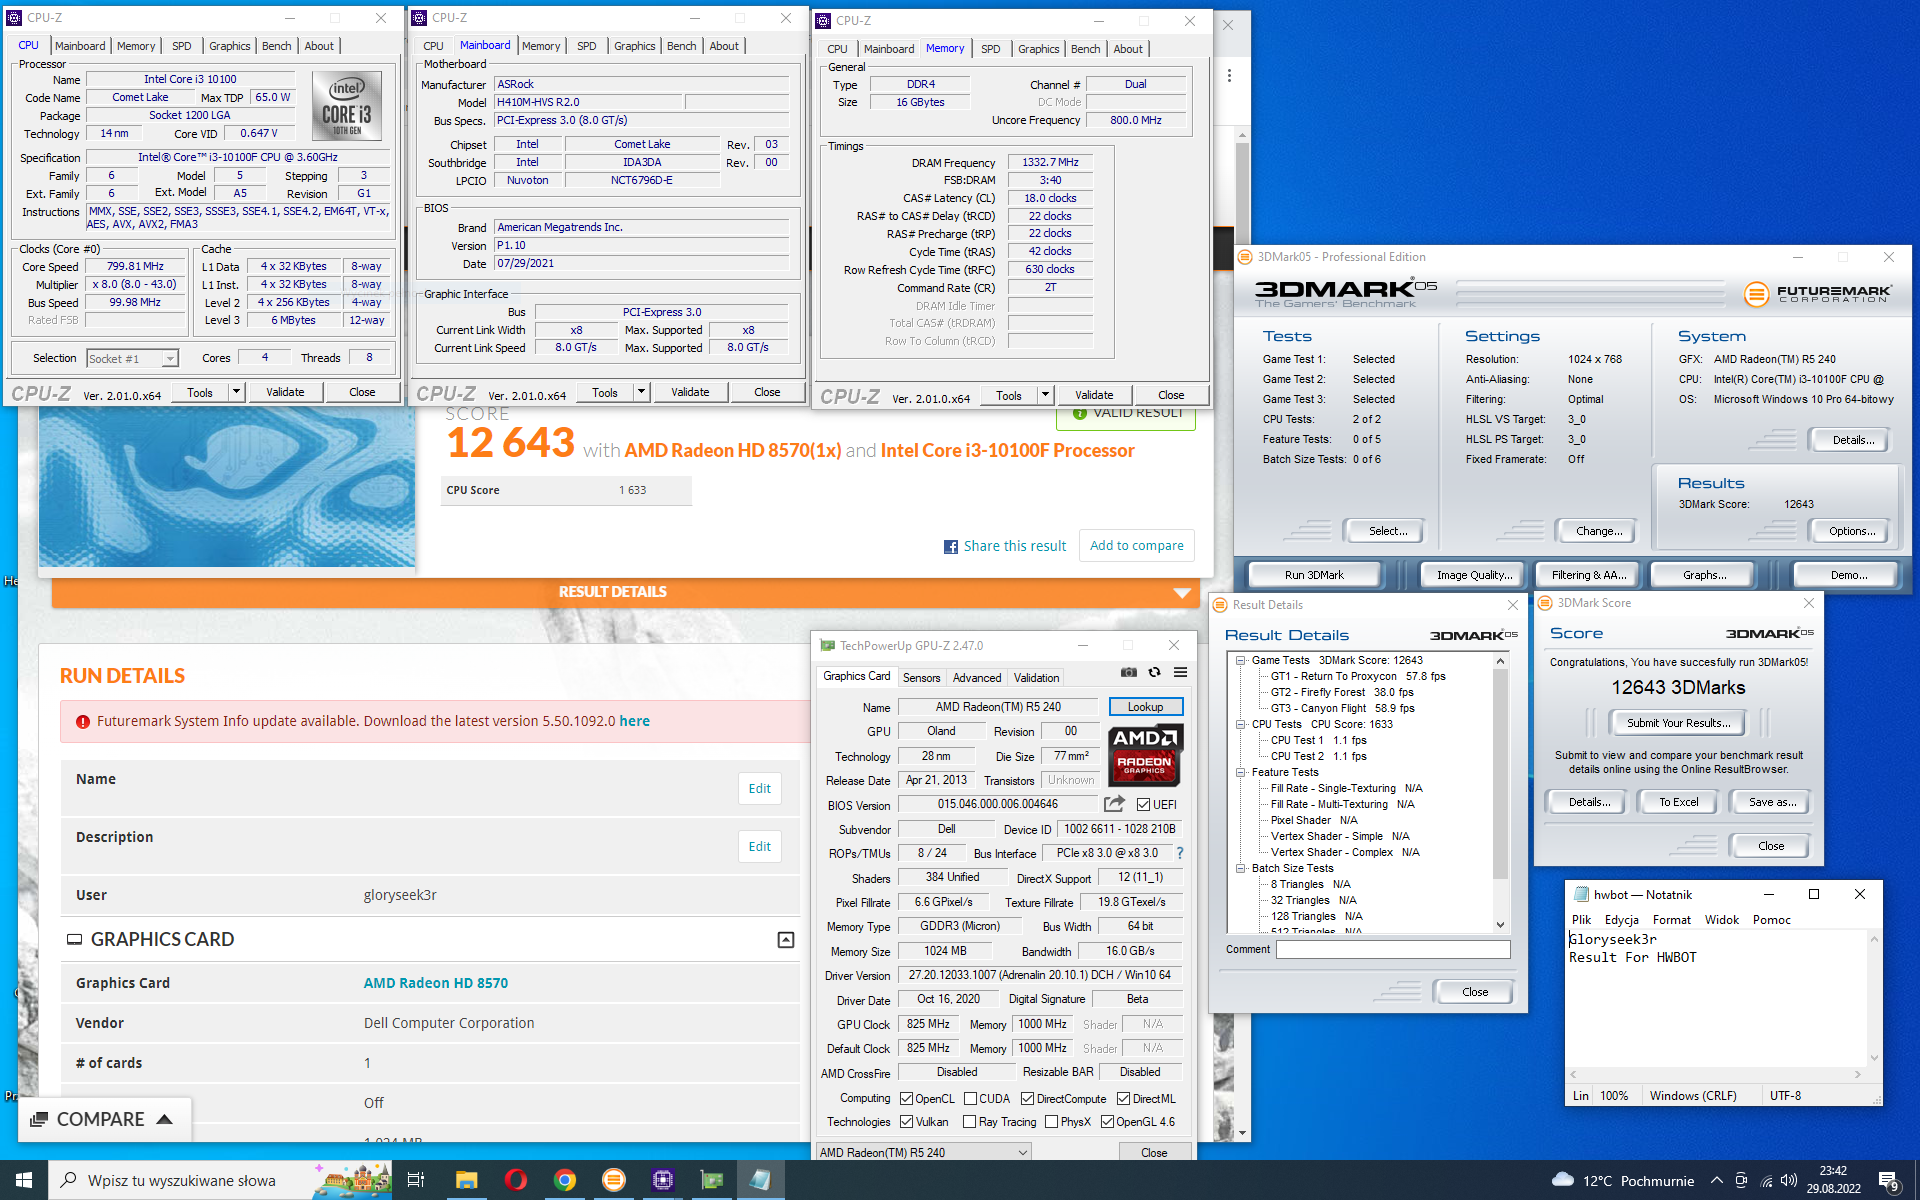The width and height of the screenshot is (1920, 1200).
Task: Open File Explorer from the taskbar
Action: coord(466,1180)
